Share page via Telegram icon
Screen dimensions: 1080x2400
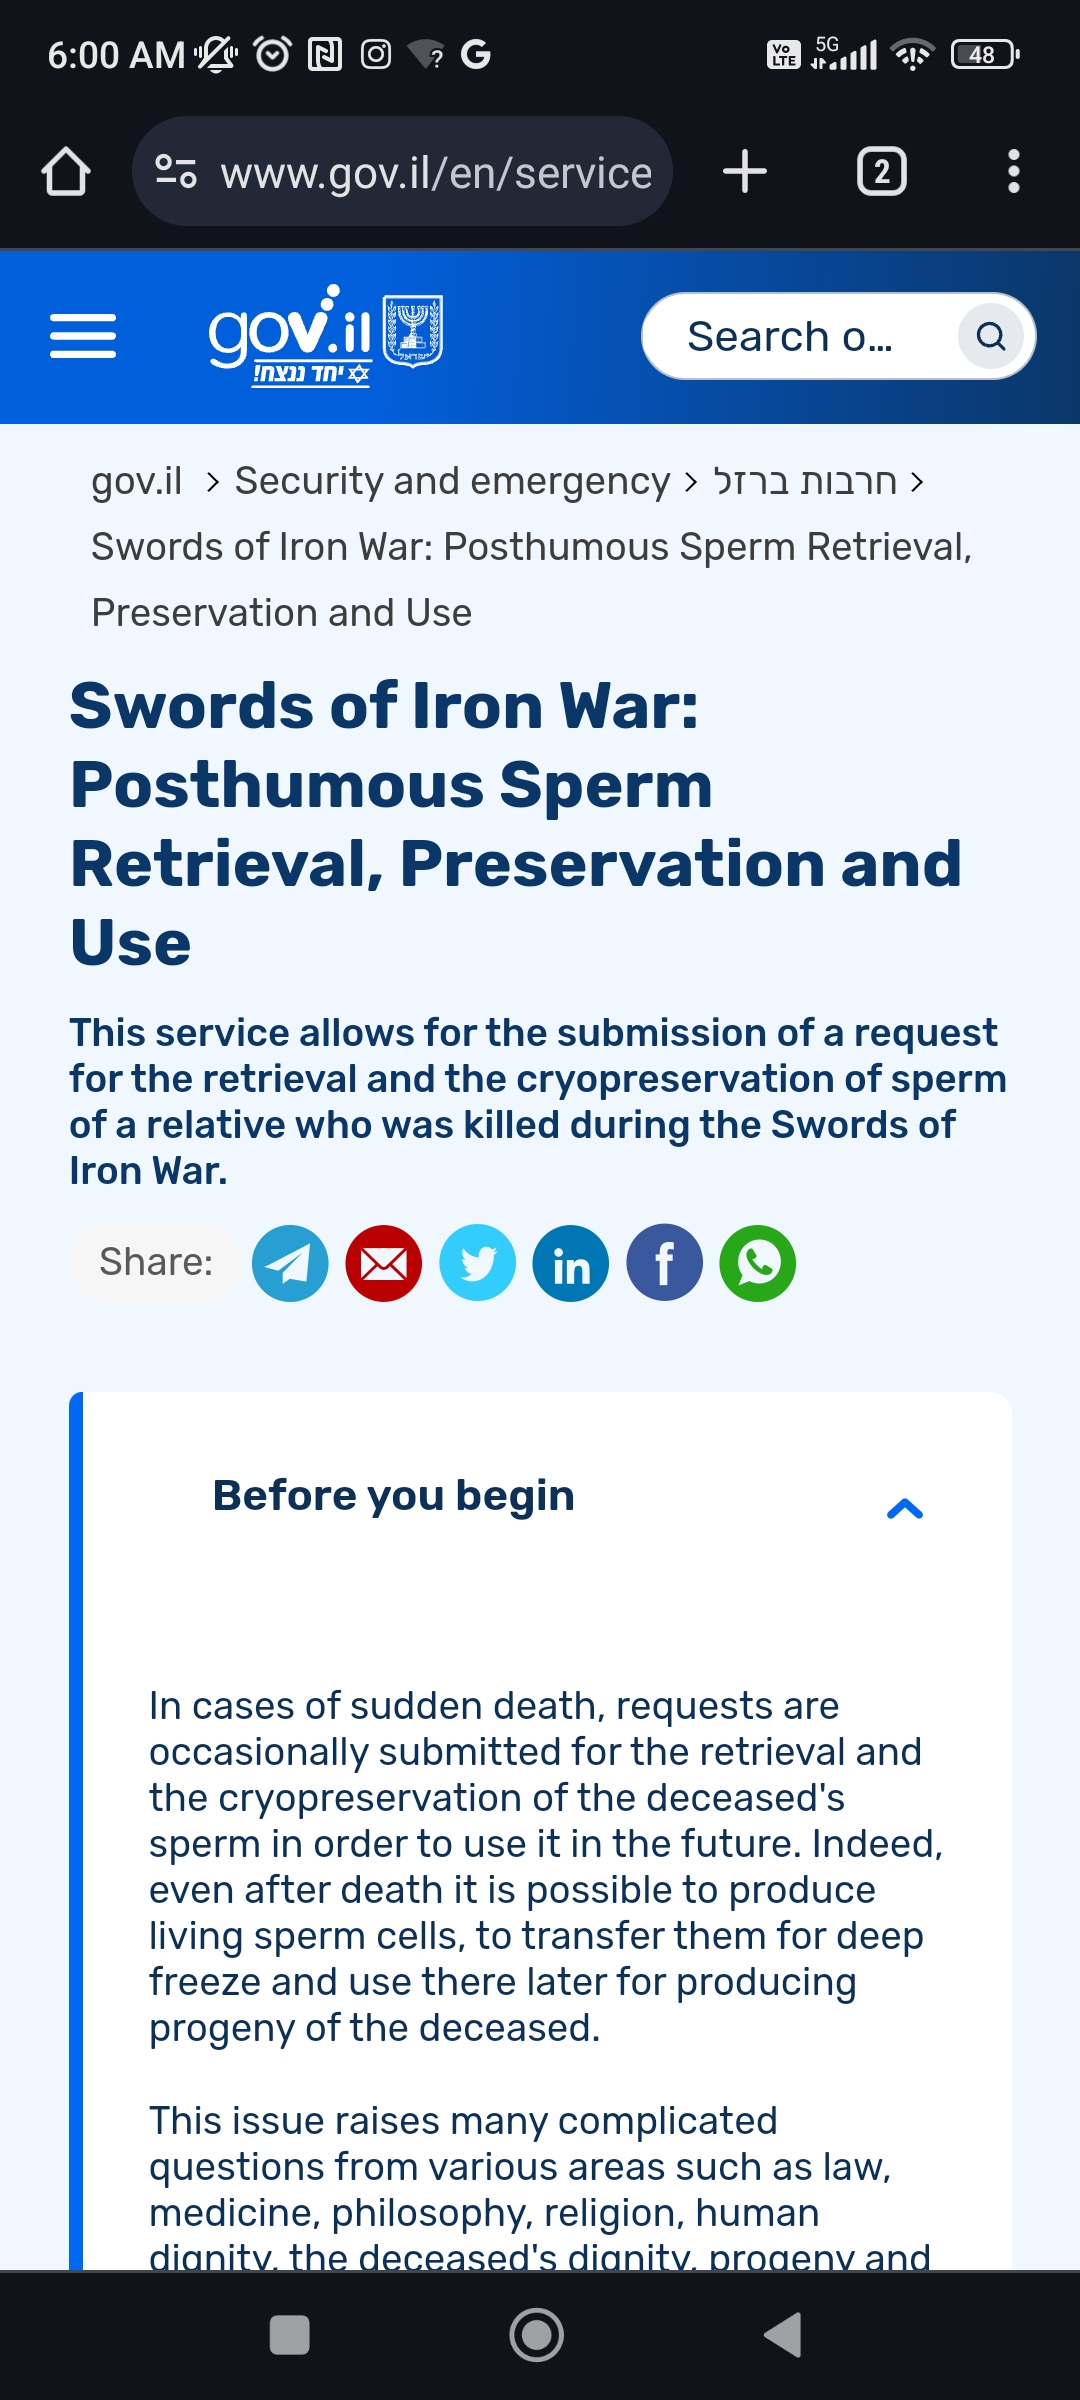point(290,1263)
